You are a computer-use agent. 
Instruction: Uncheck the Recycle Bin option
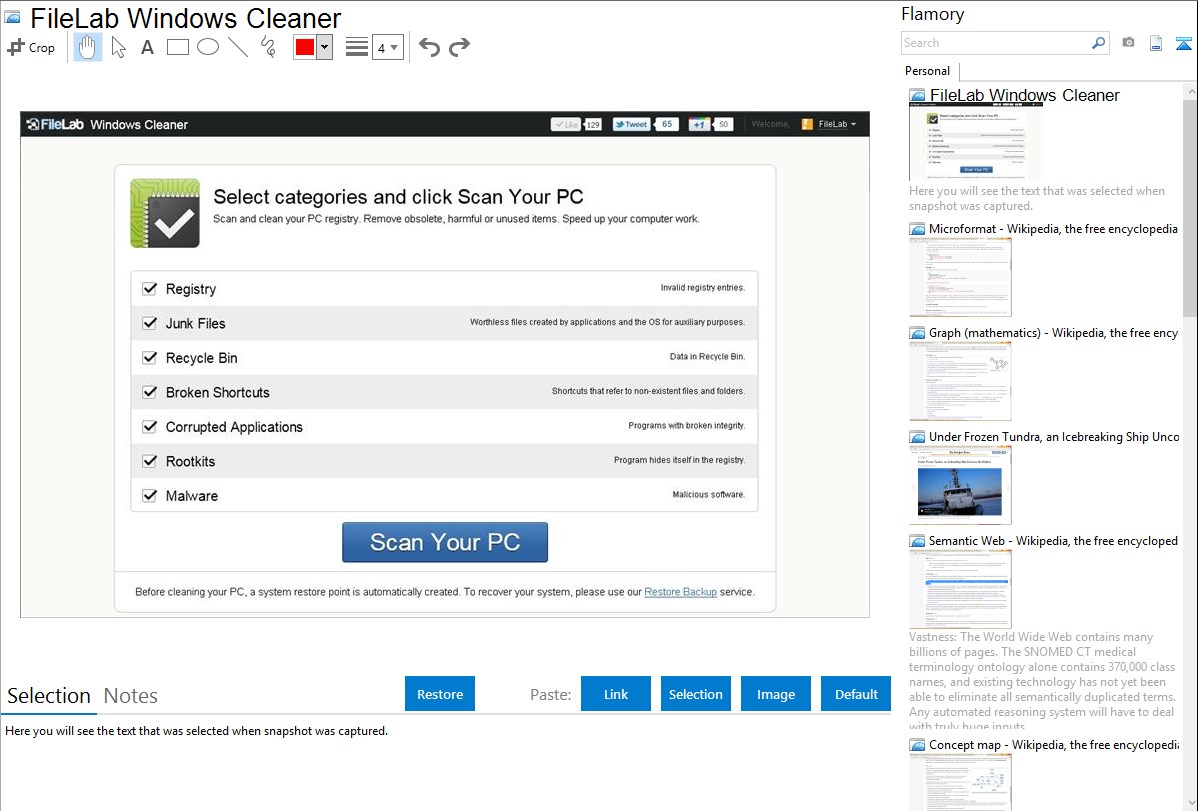click(150, 357)
